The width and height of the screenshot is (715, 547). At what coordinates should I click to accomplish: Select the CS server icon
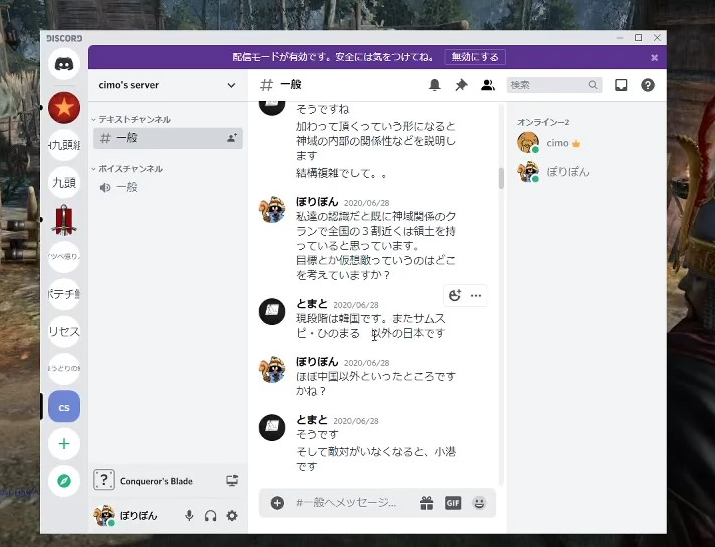64,407
